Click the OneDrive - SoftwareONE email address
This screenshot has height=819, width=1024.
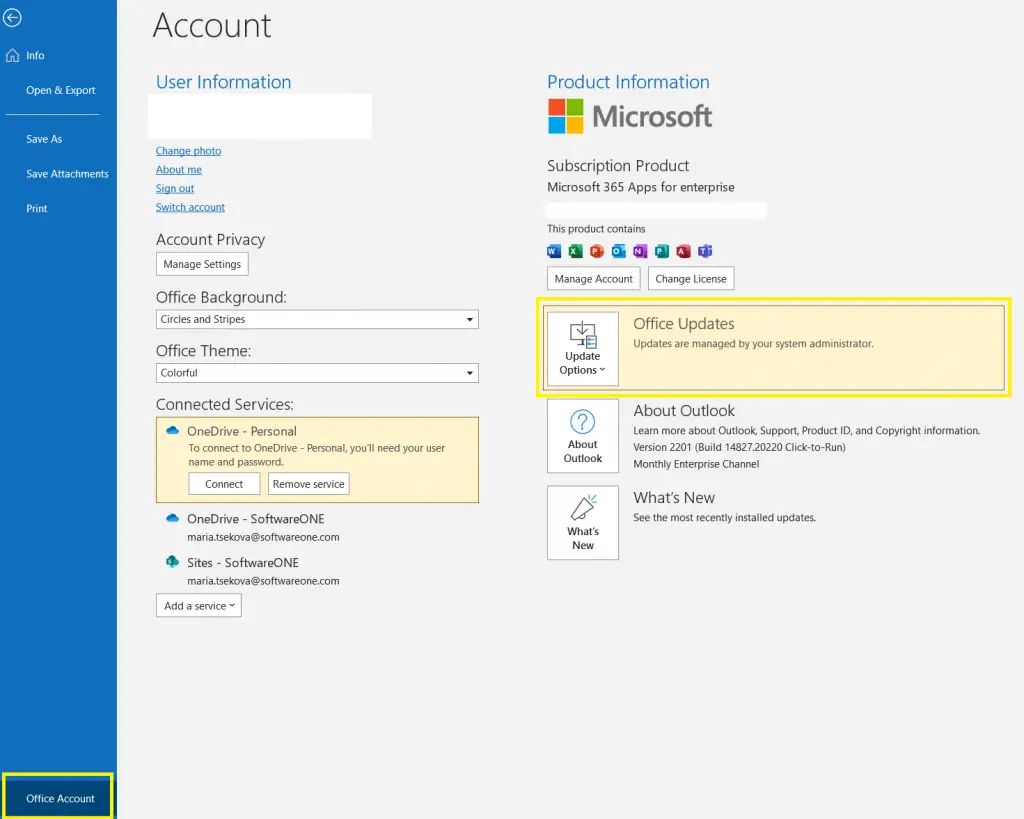pyautogui.click(x=263, y=537)
